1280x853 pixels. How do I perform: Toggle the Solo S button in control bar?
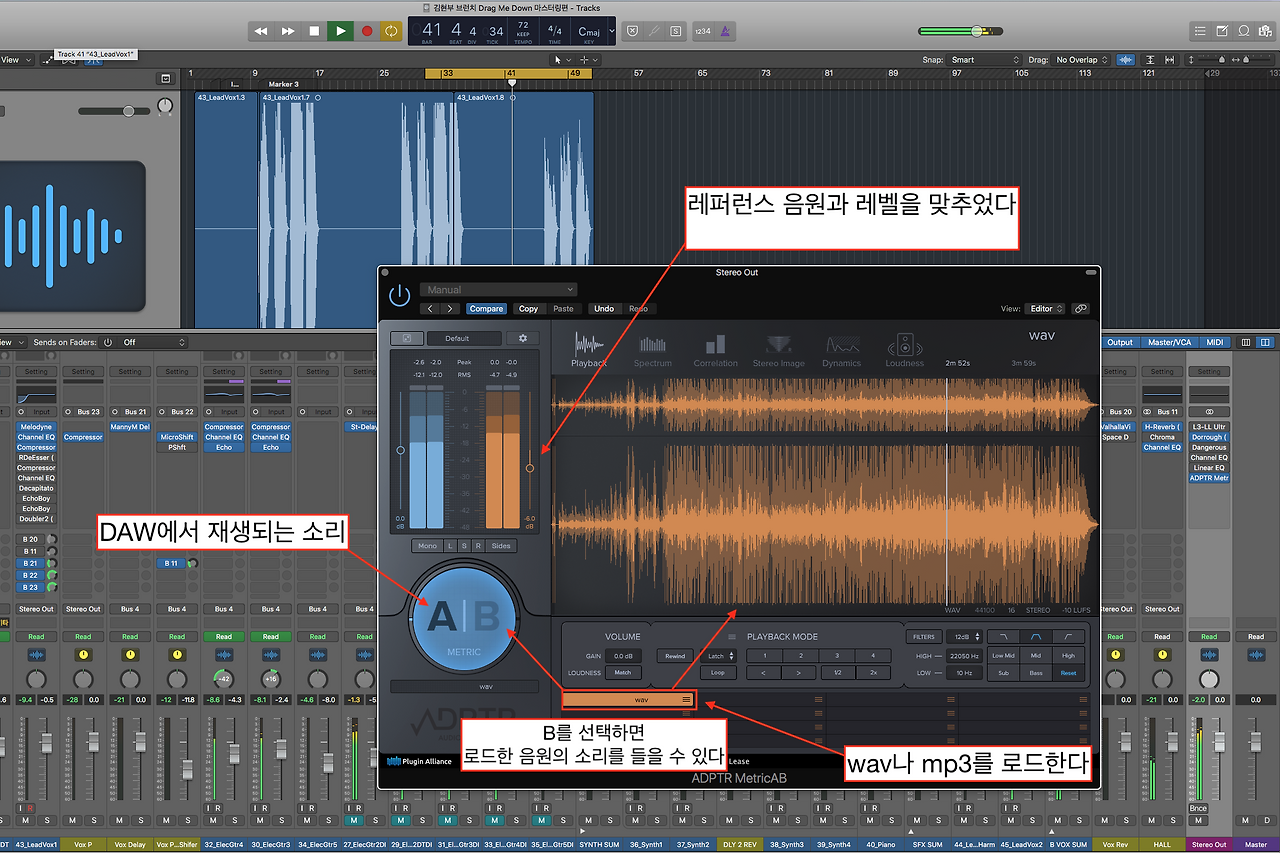pyautogui.click(x=677, y=31)
